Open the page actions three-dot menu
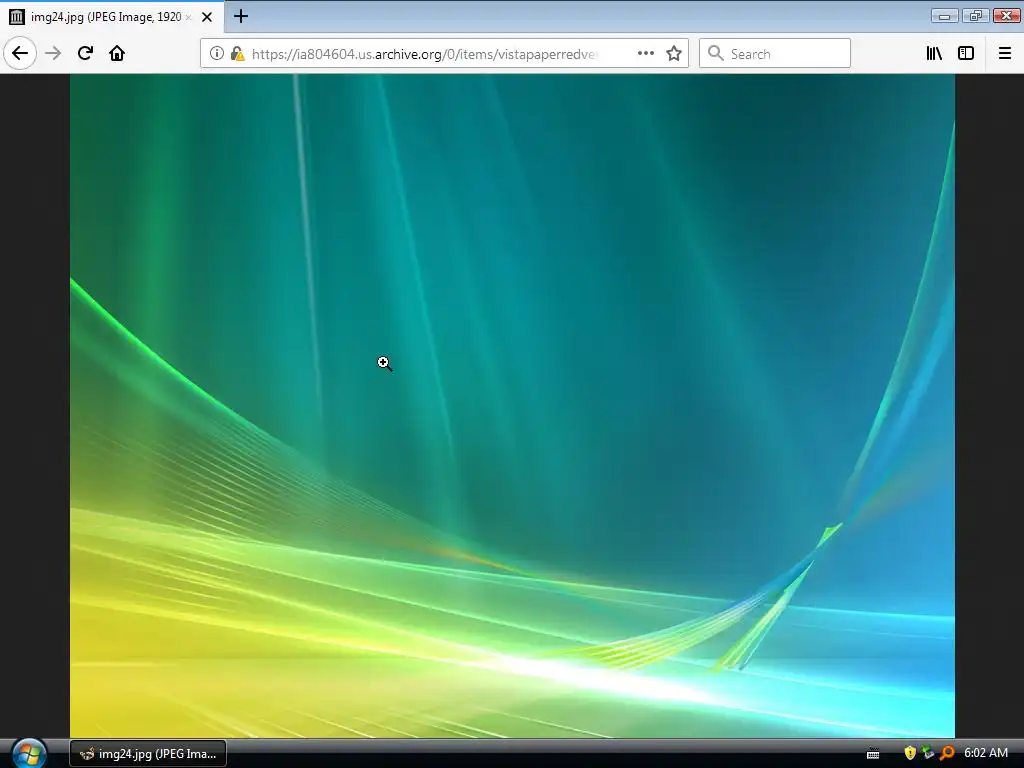 tap(645, 53)
